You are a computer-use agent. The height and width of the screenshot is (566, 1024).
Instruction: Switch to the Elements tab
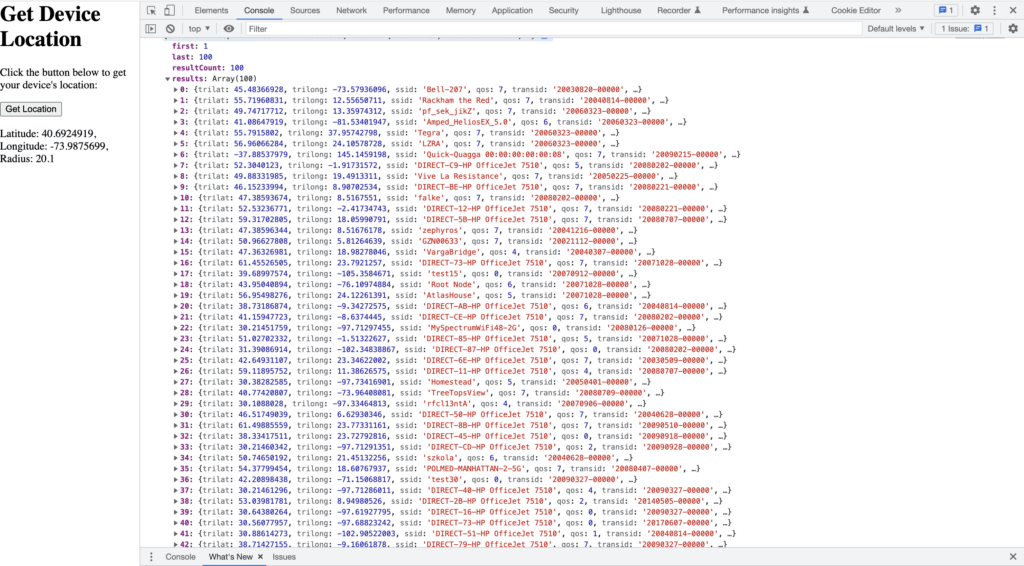pyautogui.click(x=211, y=10)
